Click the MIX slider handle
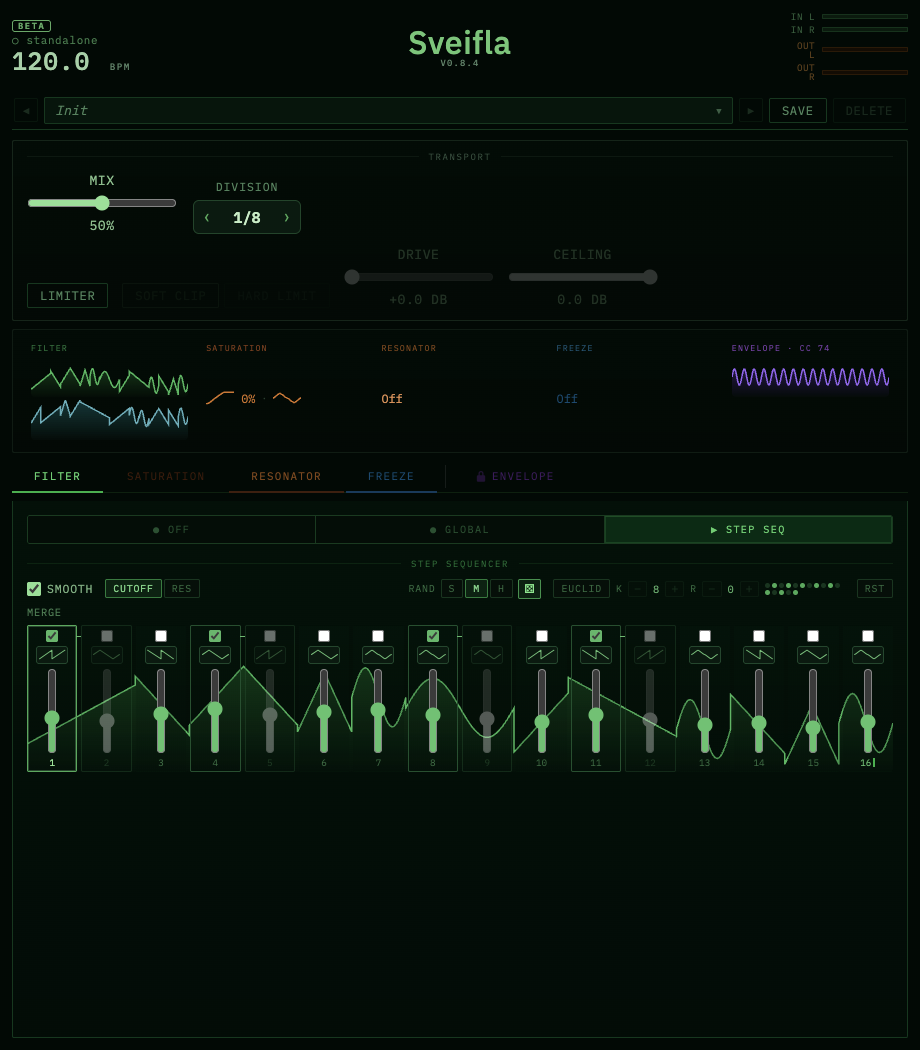Viewport: 920px width, 1050px height. 102,203
